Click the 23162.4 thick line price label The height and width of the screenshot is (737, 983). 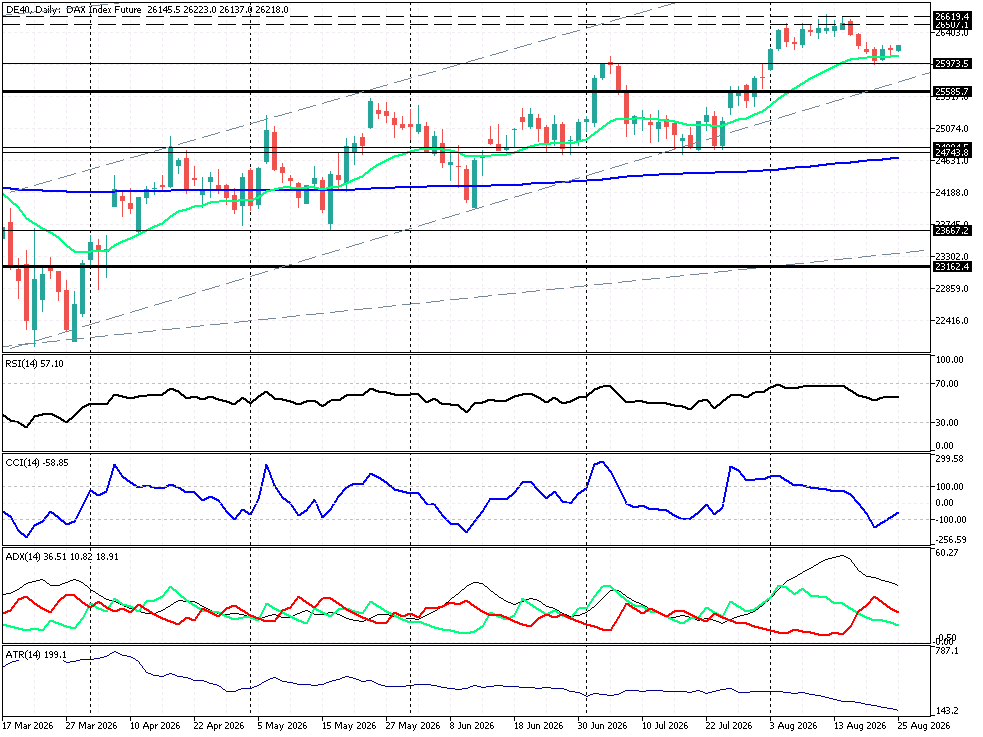(x=952, y=266)
